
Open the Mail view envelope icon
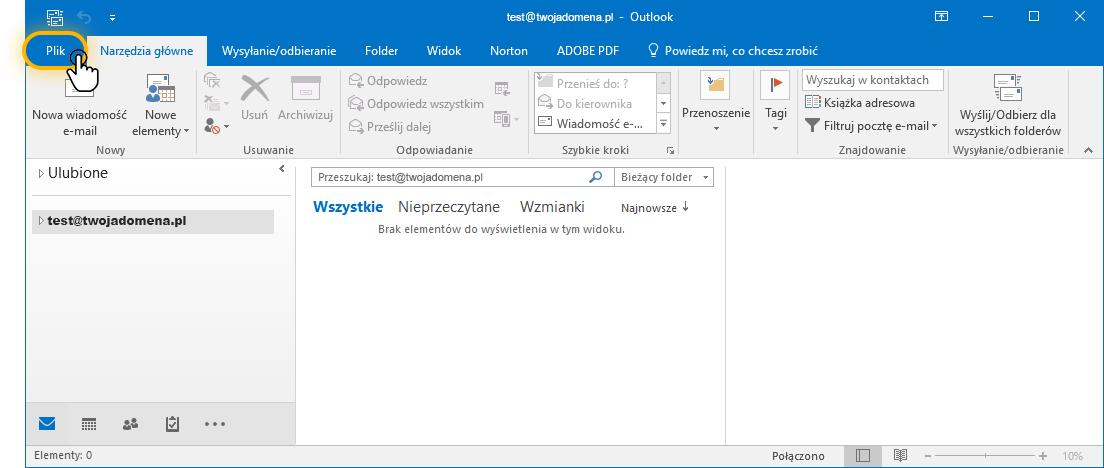[x=46, y=424]
